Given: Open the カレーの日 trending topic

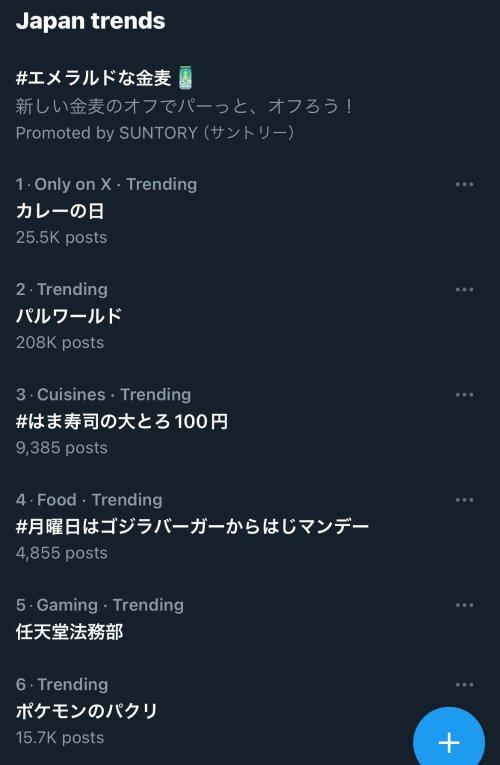Looking at the screenshot, I should coord(60,211).
